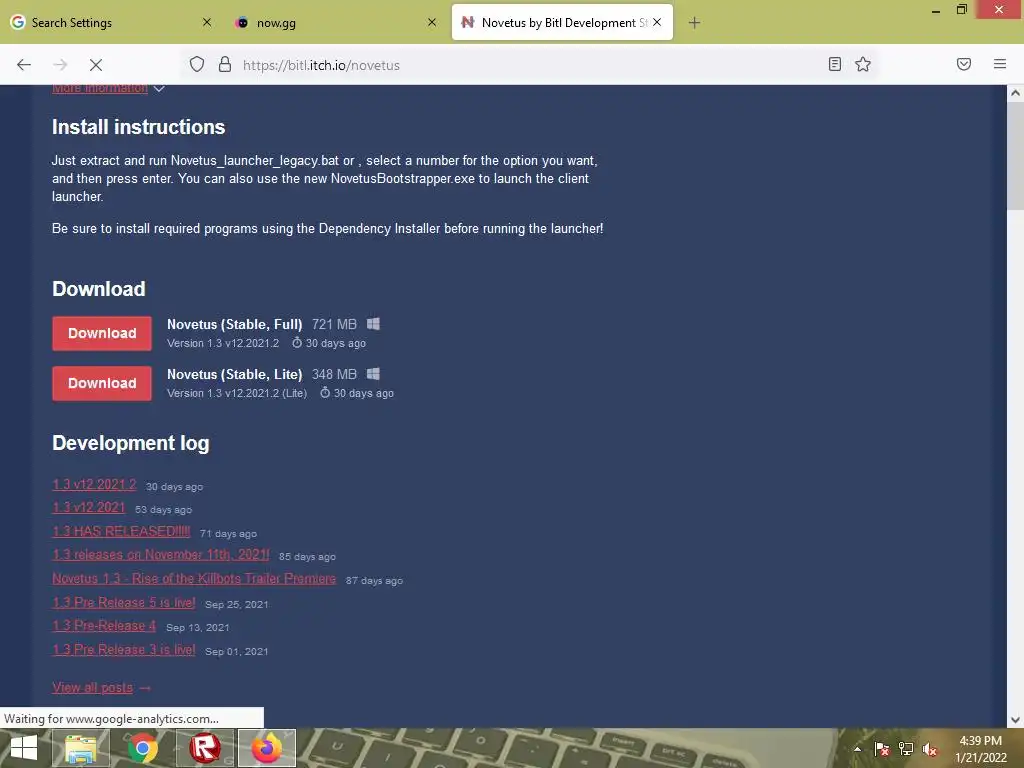
Task: Focus Firefox window in taskbar
Action: (x=267, y=748)
